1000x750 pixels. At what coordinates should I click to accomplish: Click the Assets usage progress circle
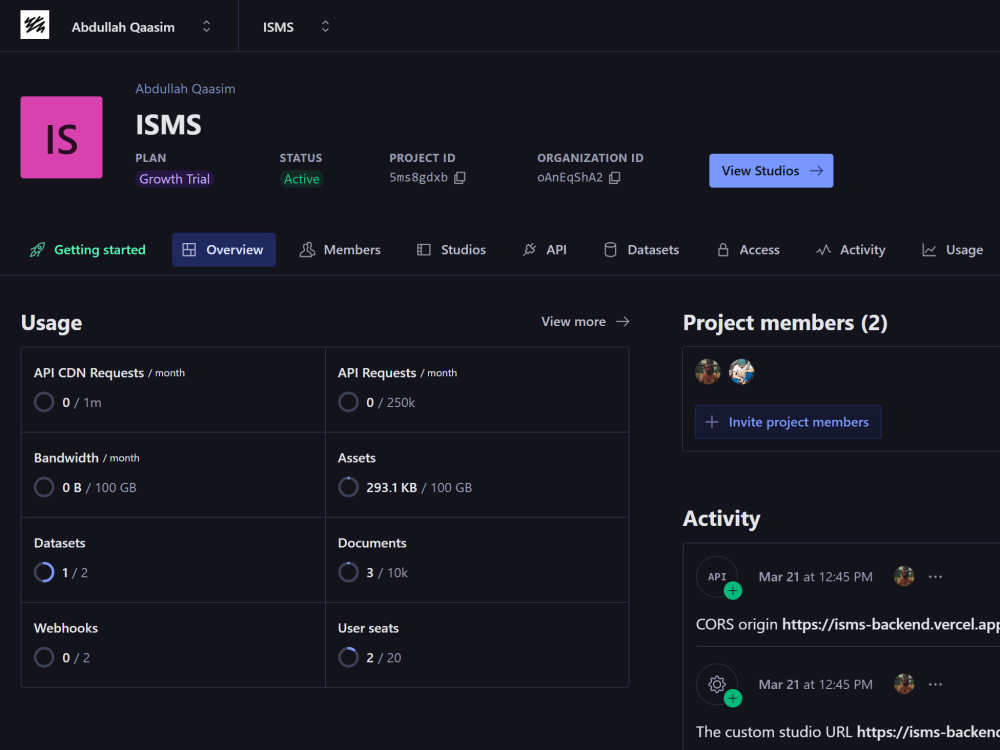tap(348, 488)
